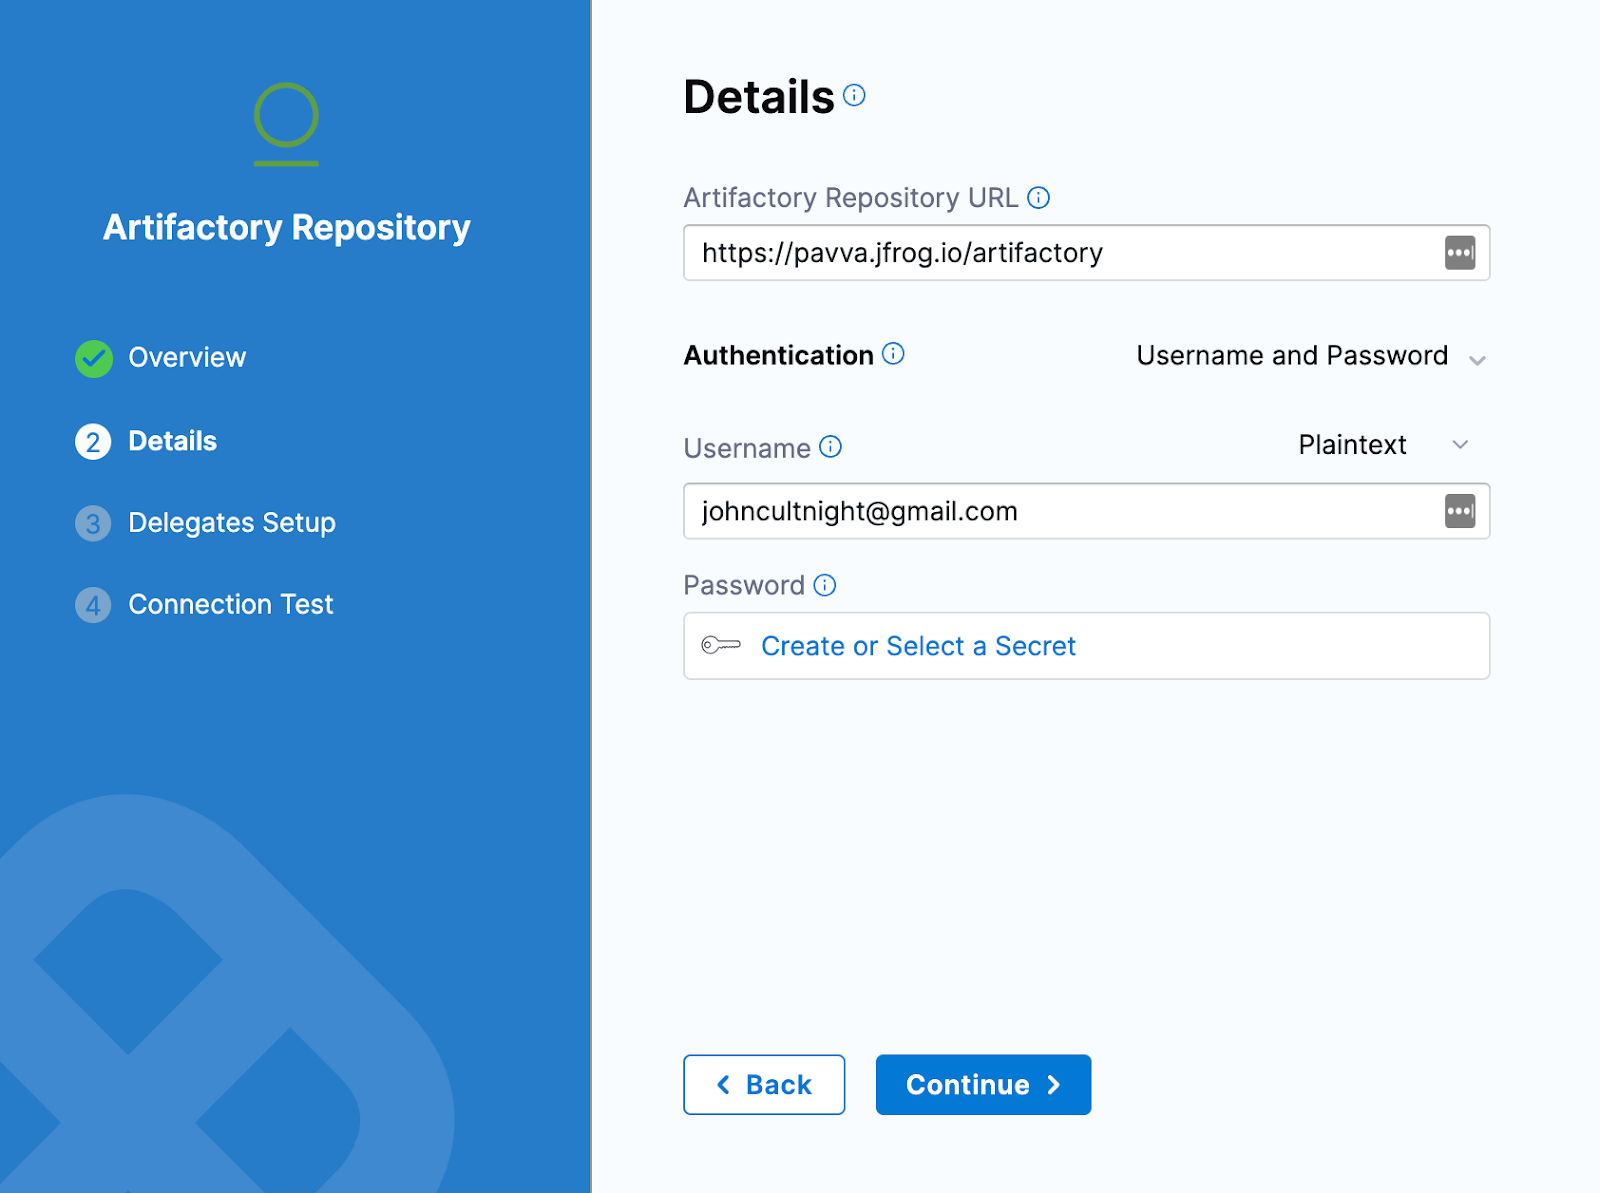
Task: Click the info icon next to Password label
Action: click(825, 585)
